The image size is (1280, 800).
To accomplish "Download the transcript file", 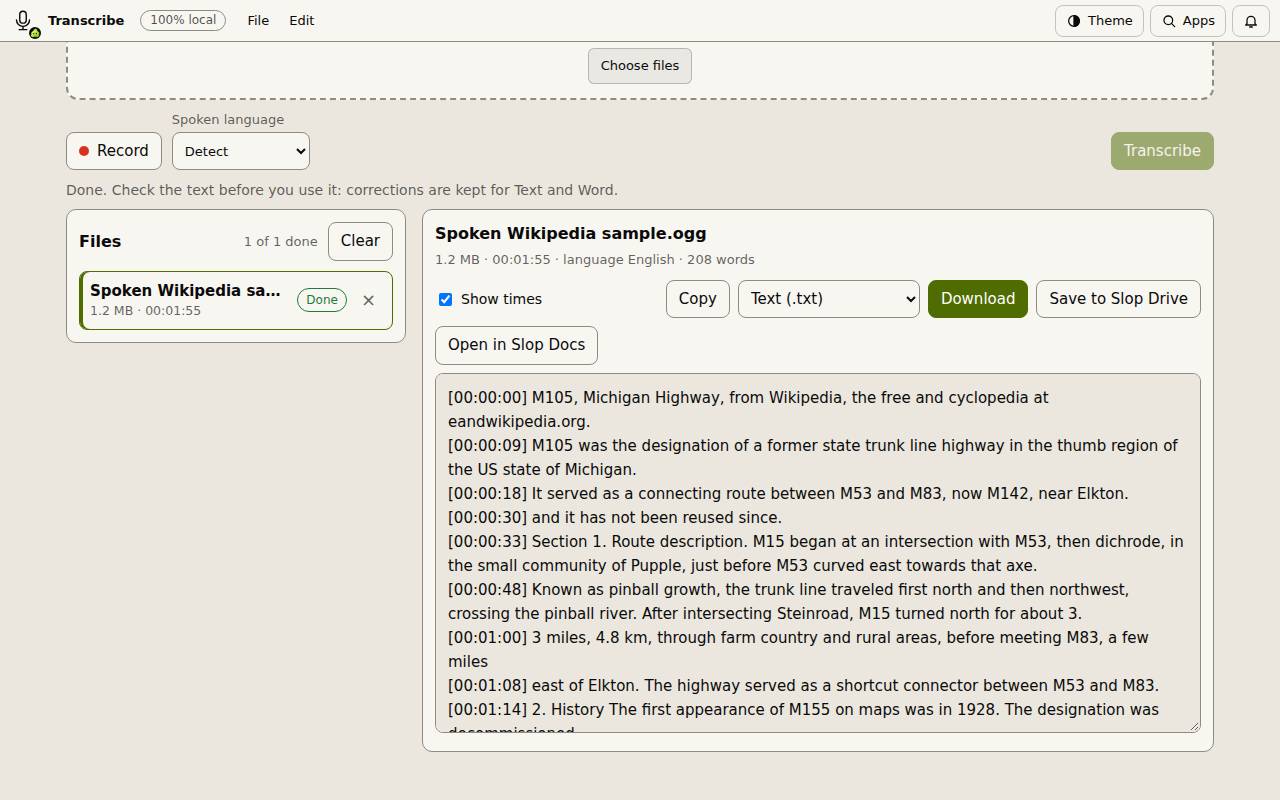I will pos(977,299).
